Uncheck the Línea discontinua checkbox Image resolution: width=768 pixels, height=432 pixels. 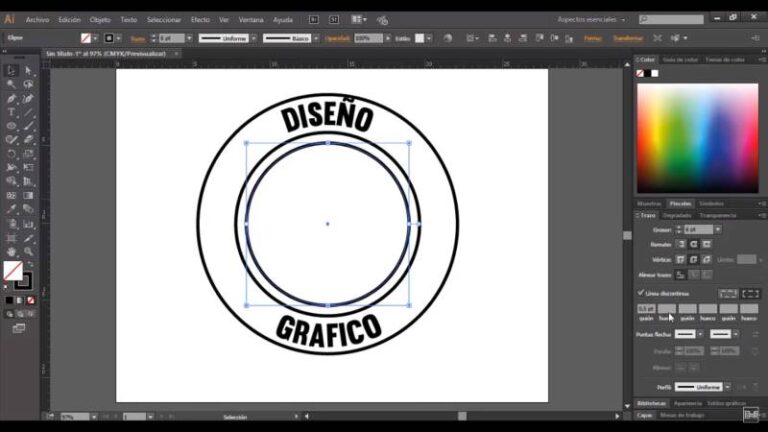point(641,293)
